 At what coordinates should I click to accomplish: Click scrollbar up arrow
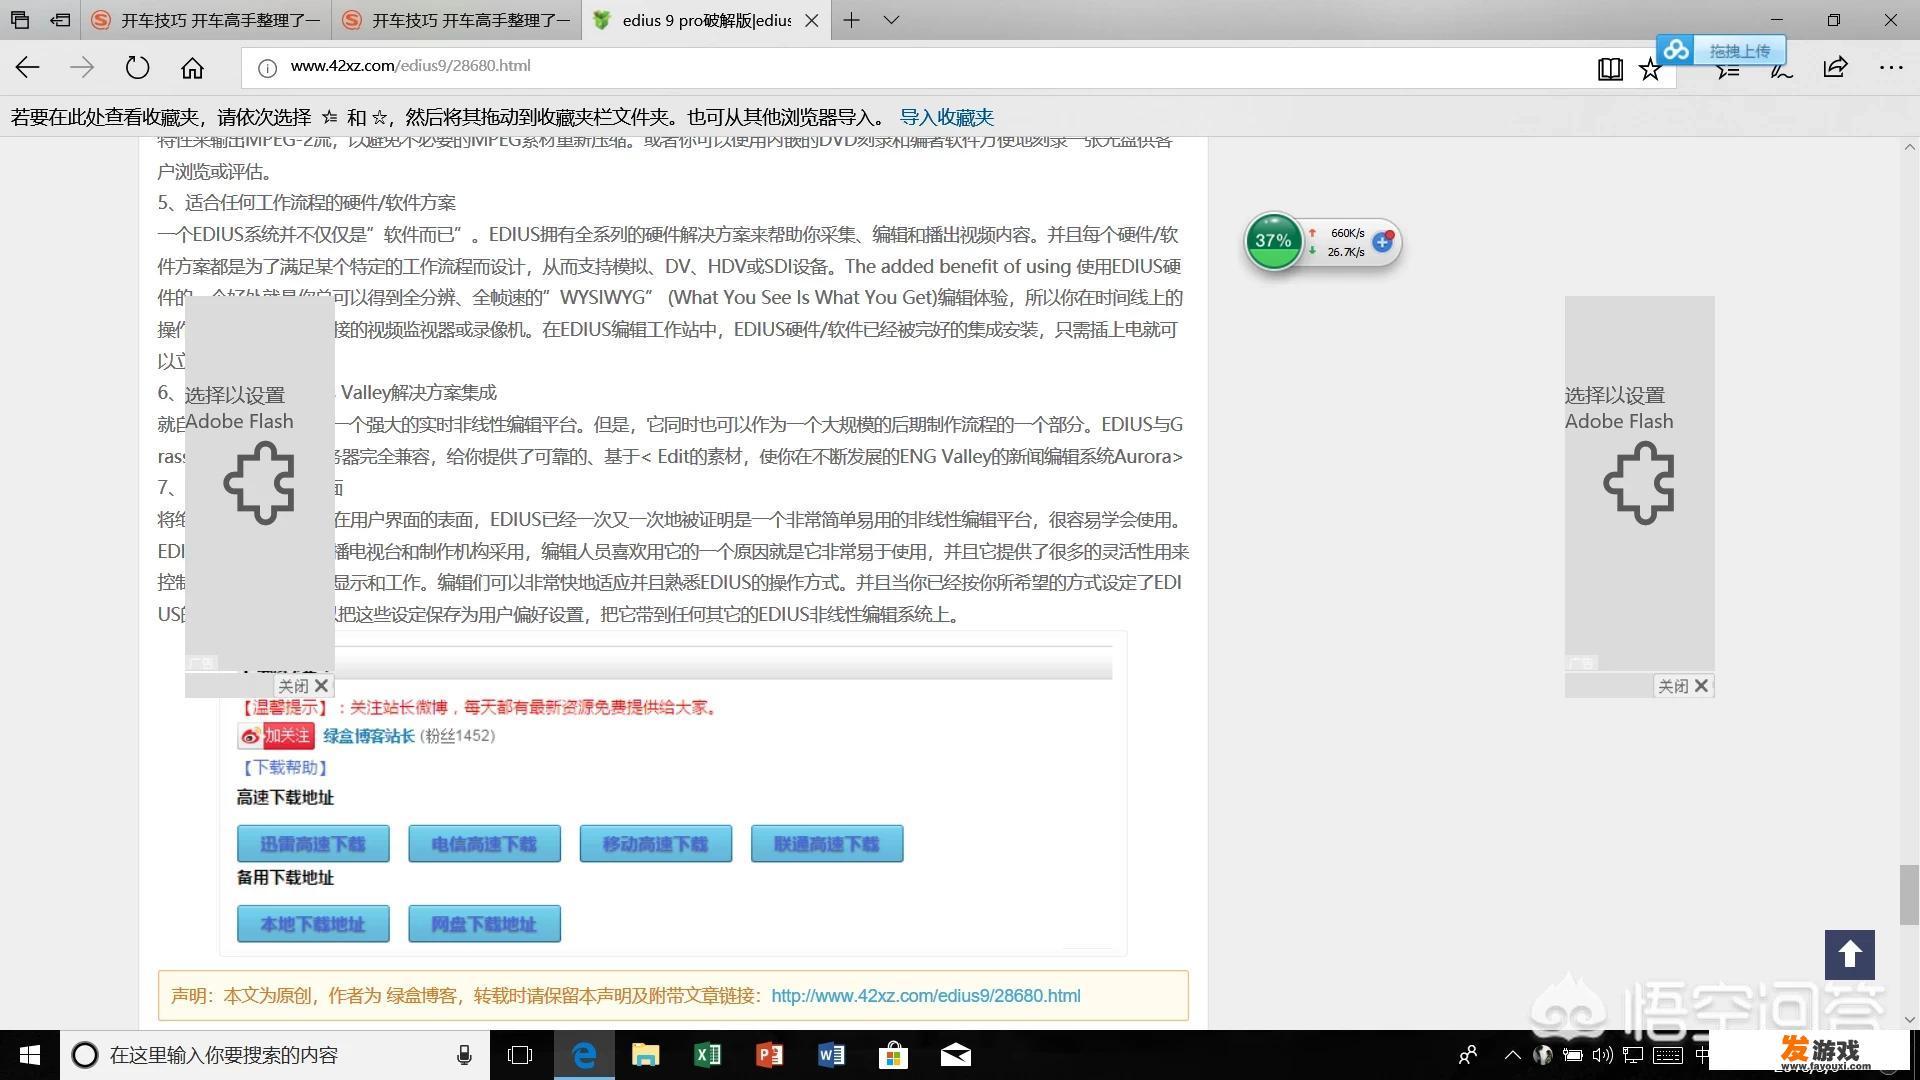click(x=1909, y=147)
